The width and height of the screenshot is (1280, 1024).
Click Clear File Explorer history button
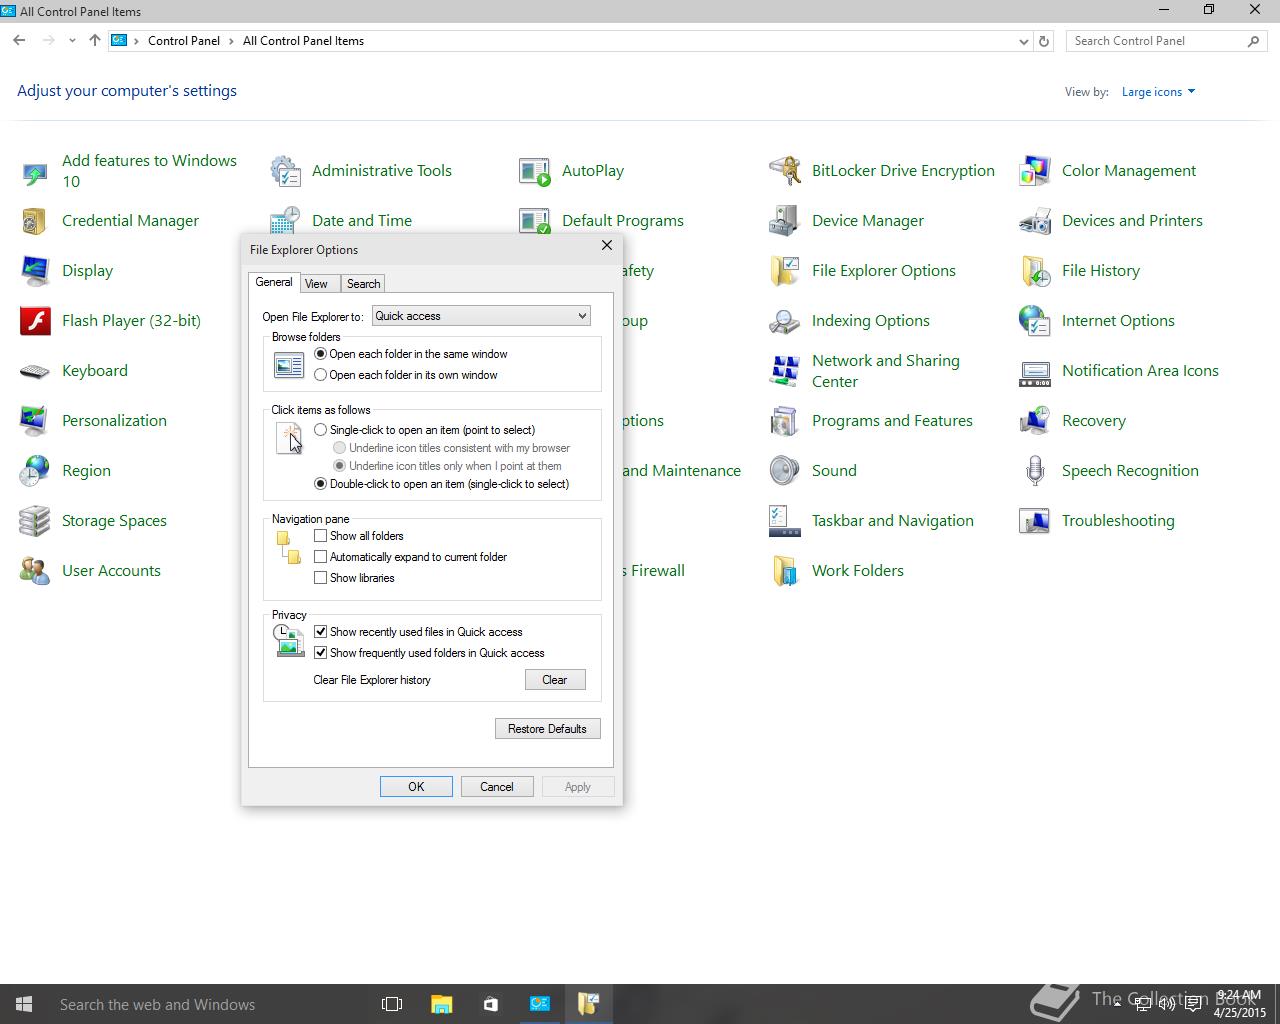[x=555, y=680]
